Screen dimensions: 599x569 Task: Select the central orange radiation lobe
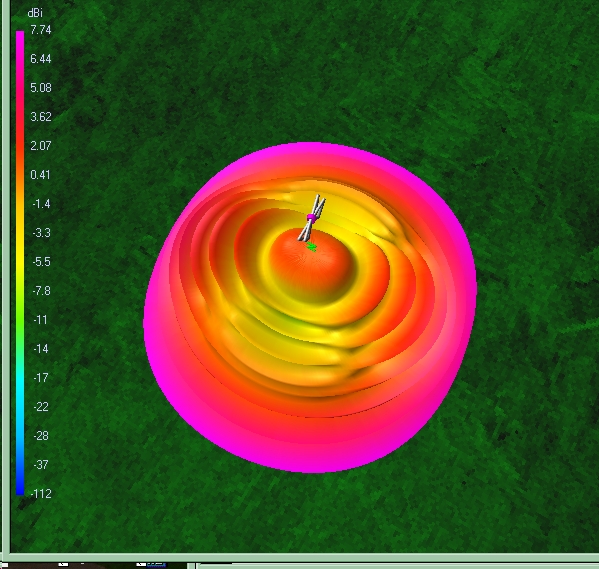pyautogui.click(x=310, y=264)
